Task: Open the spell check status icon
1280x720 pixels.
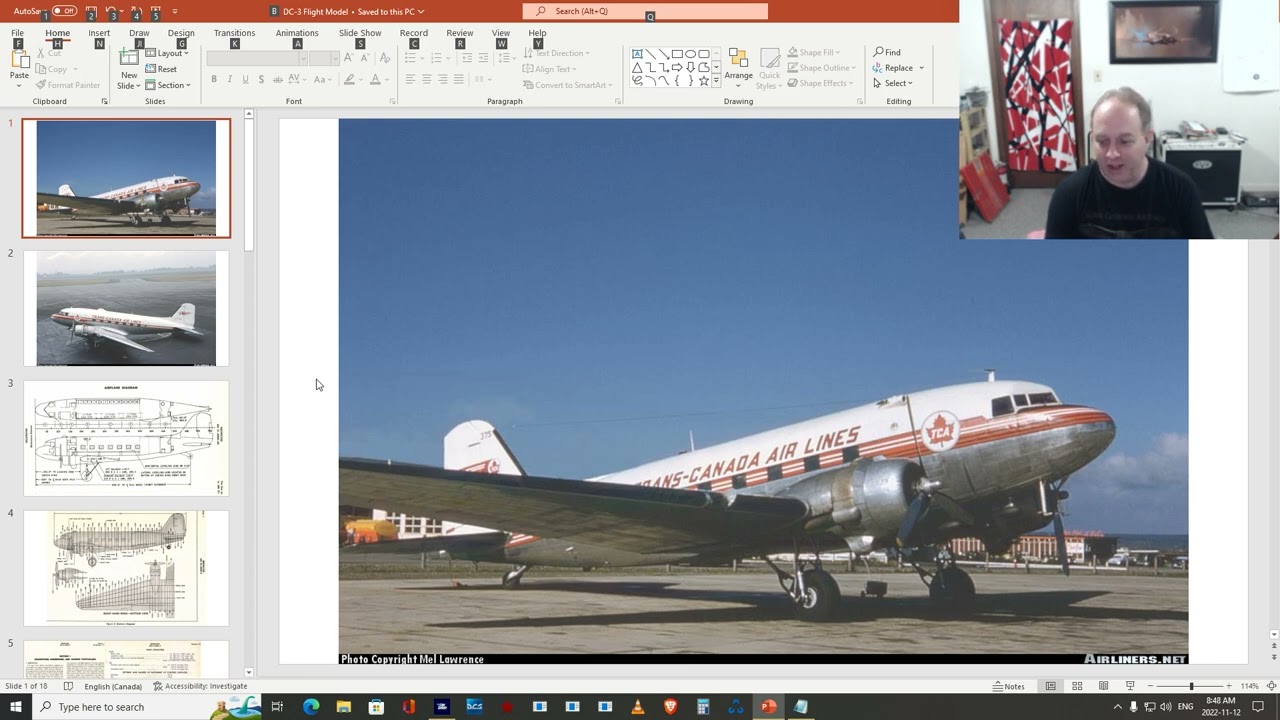Action: tap(68, 686)
